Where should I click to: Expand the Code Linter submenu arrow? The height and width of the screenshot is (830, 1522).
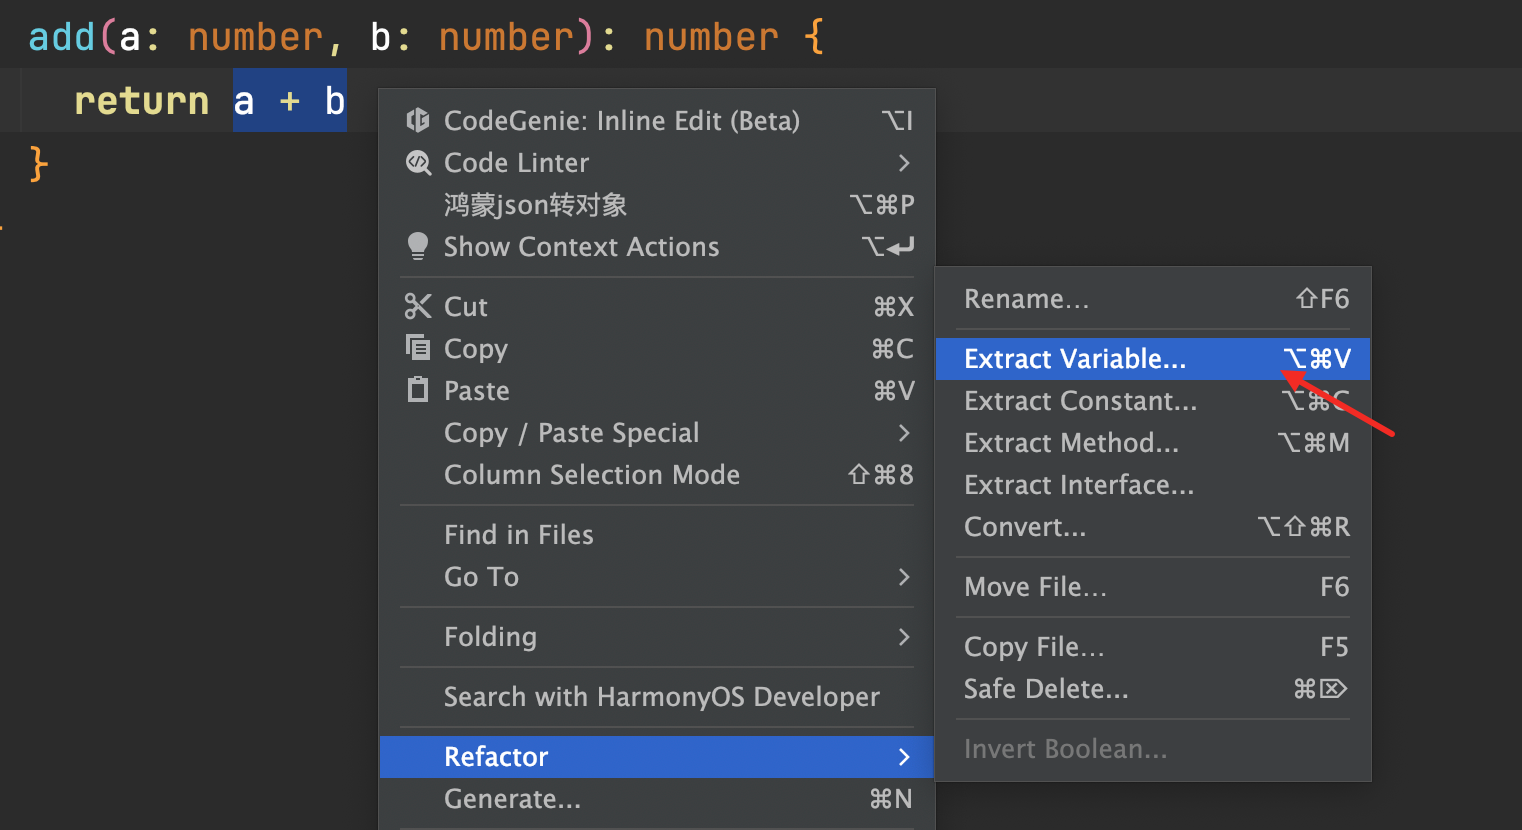(x=904, y=163)
